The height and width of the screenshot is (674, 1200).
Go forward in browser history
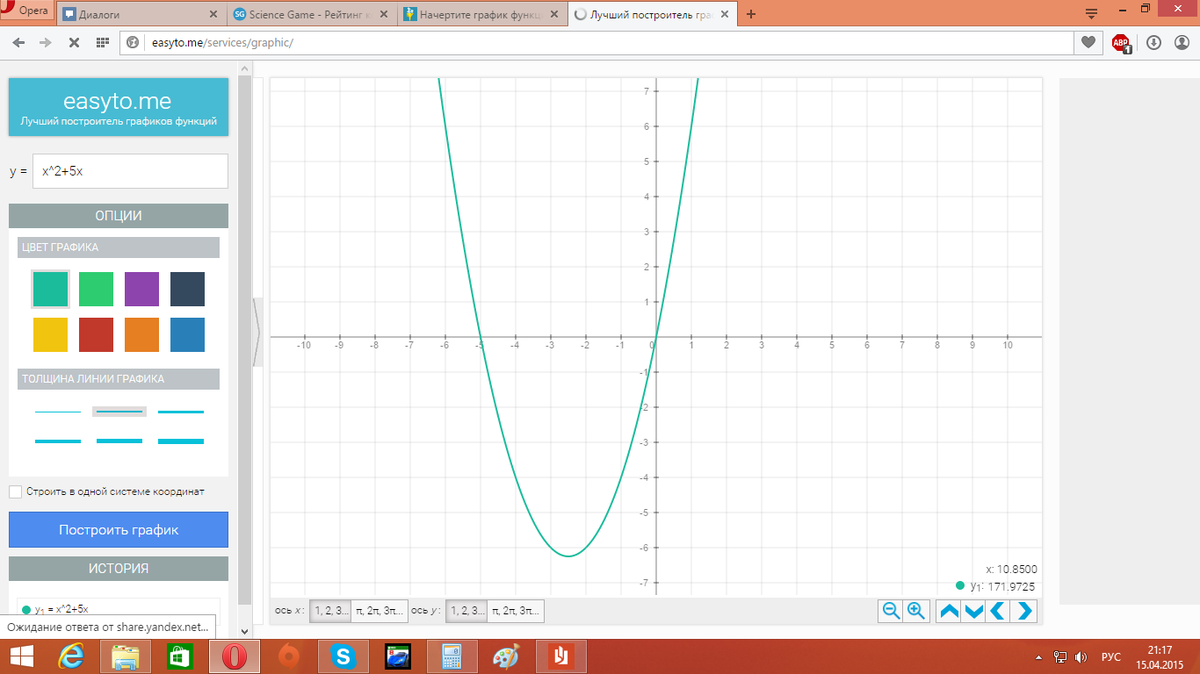[x=45, y=43]
